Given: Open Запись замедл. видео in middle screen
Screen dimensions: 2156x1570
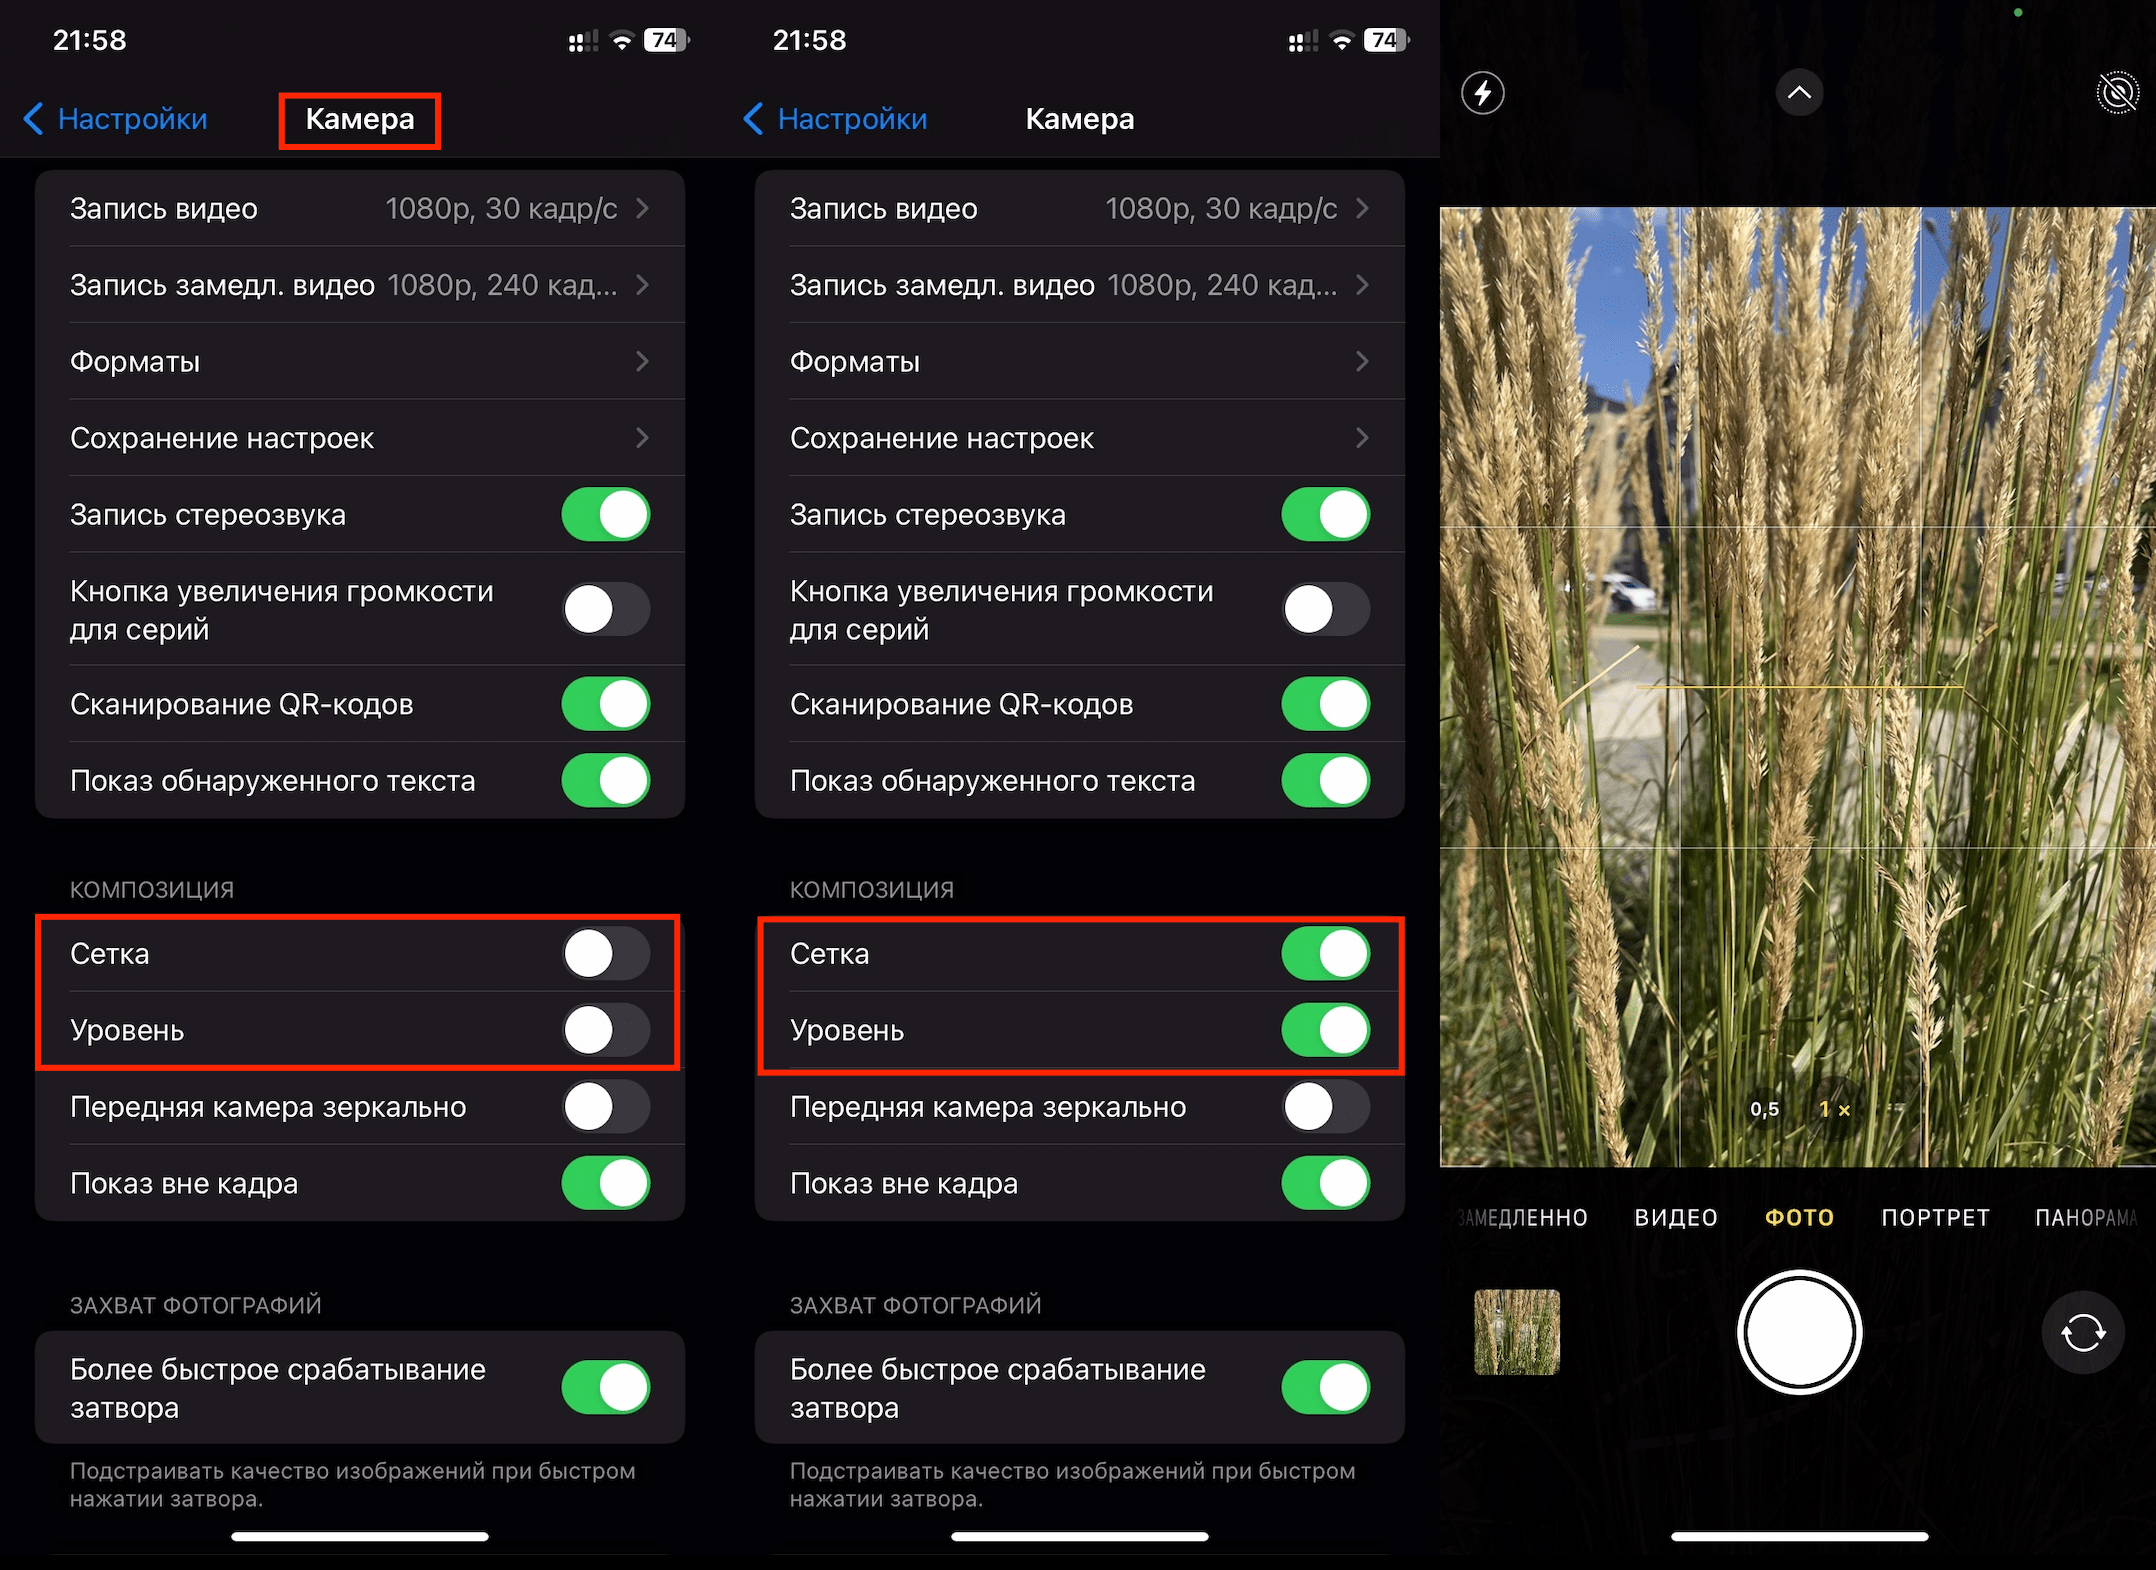Looking at the screenshot, I should (x=1080, y=285).
